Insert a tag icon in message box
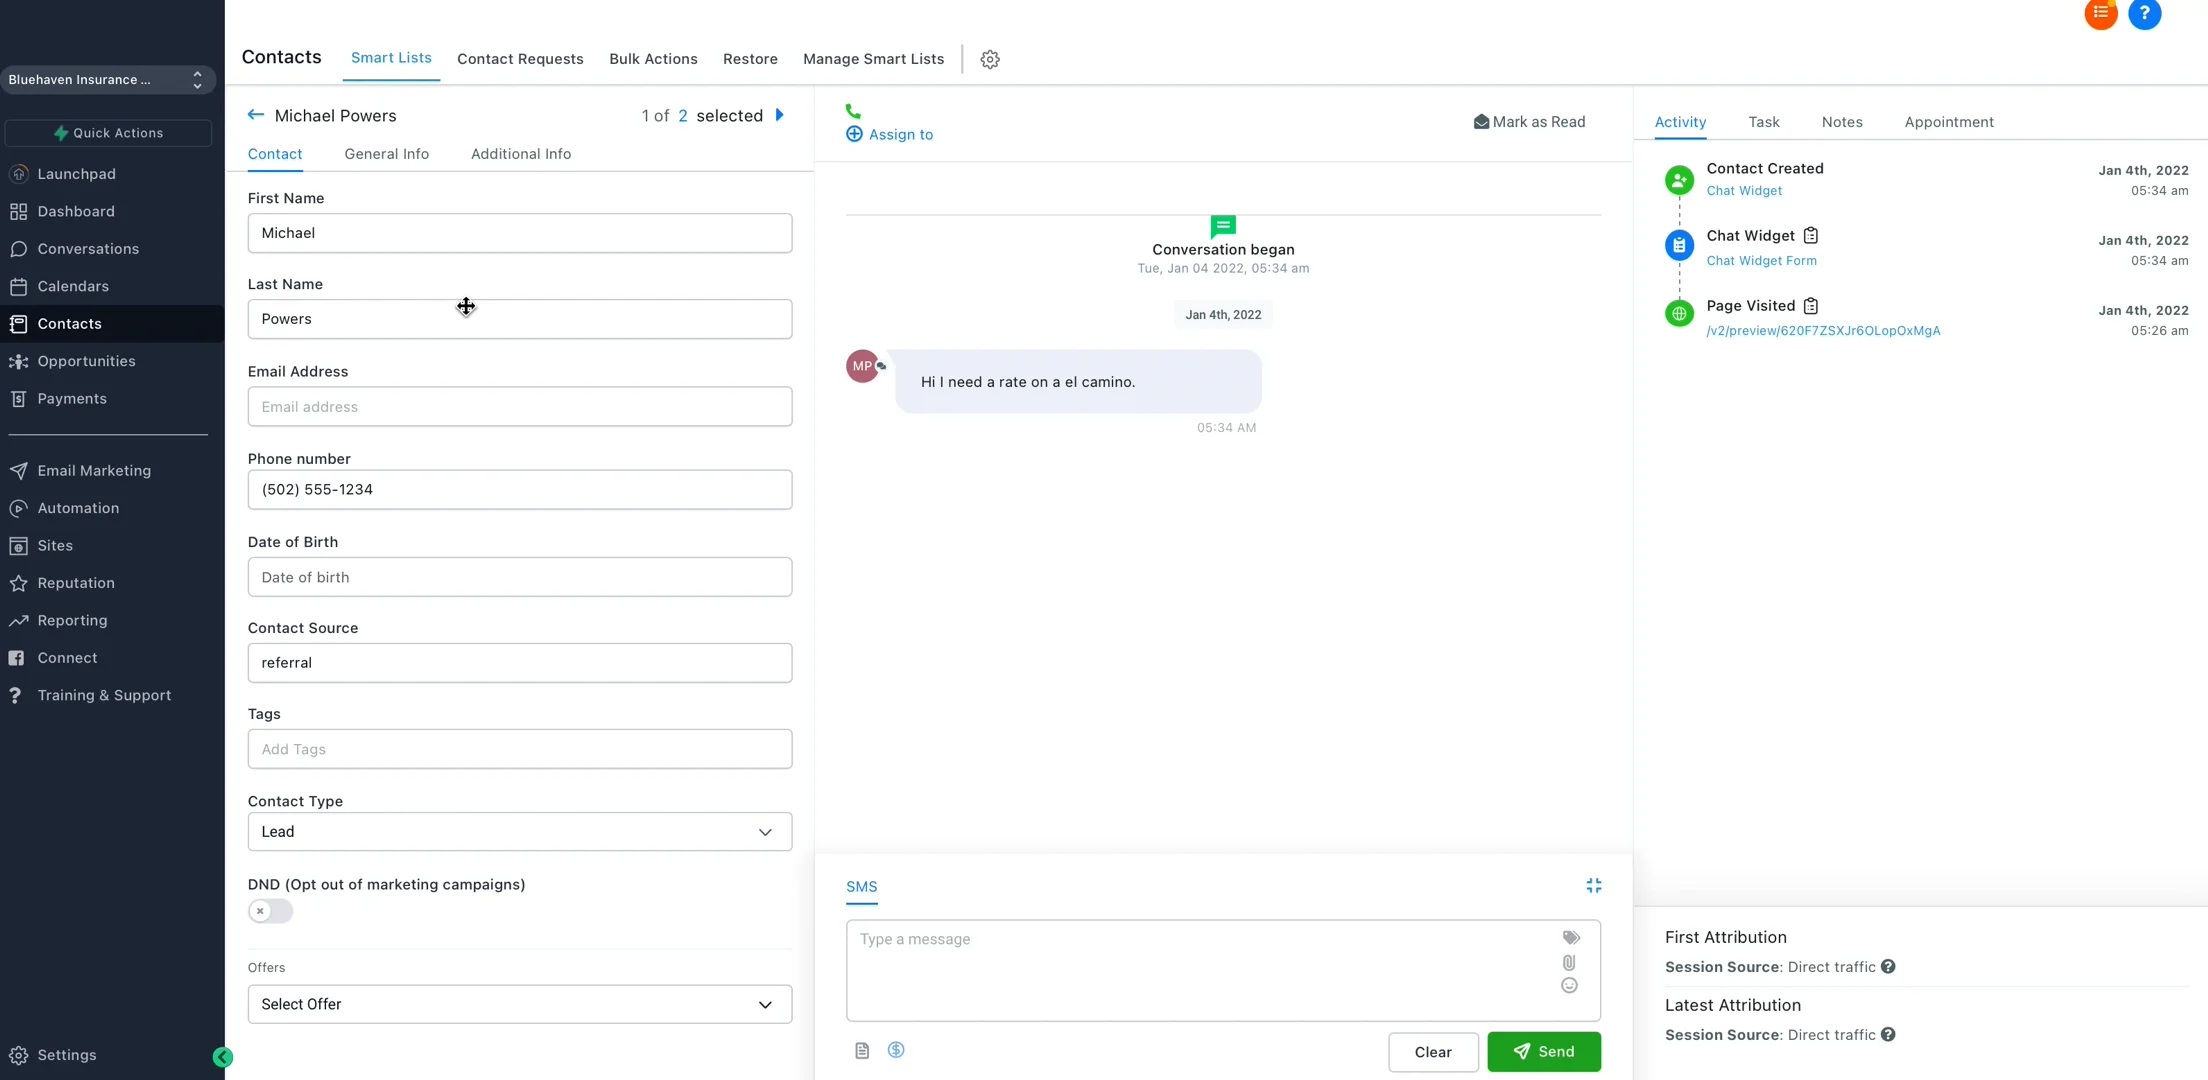This screenshot has width=2208, height=1080. 1571,938
